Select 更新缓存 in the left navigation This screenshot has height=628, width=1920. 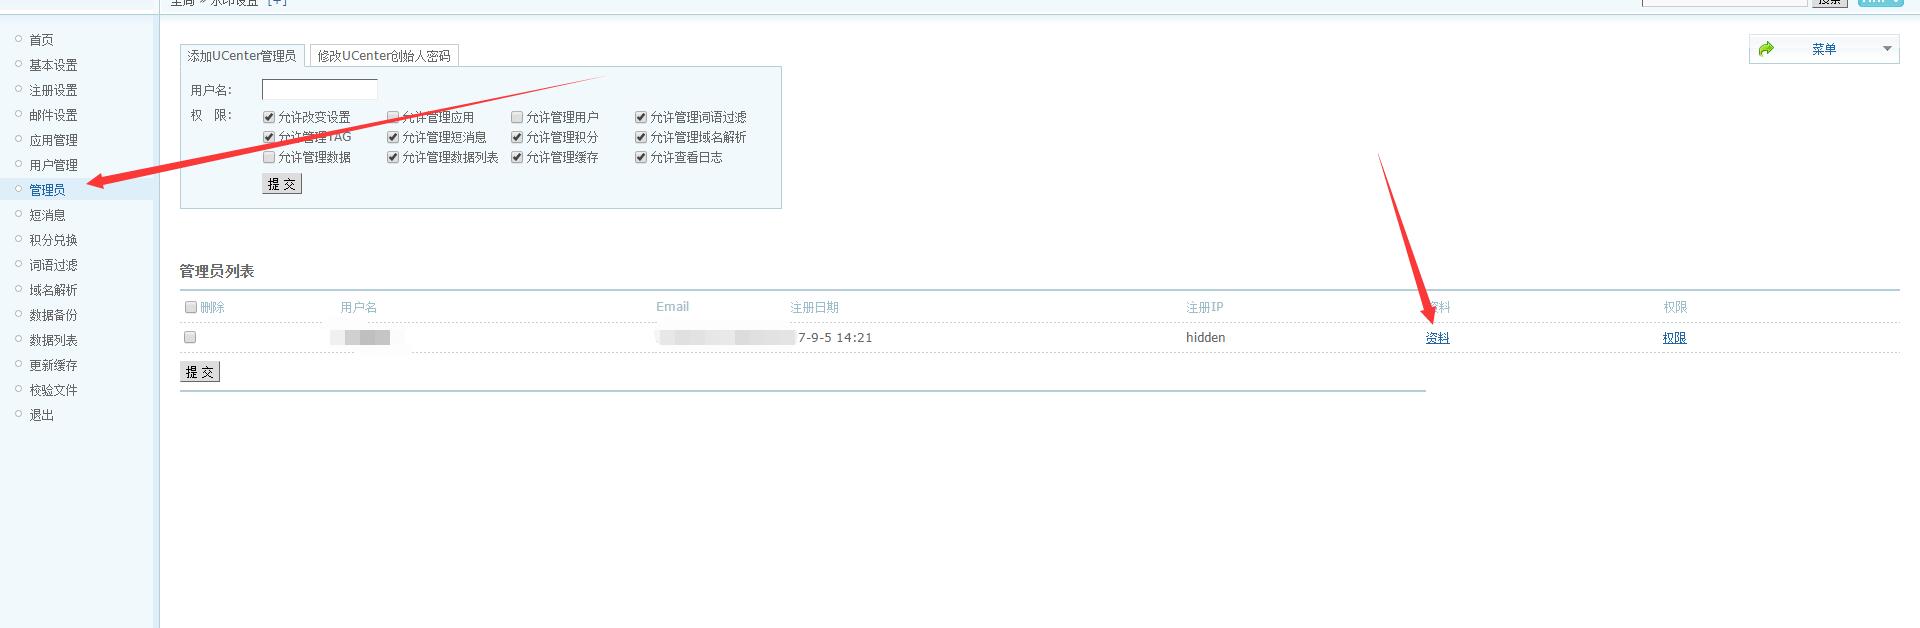pyautogui.click(x=53, y=365)
